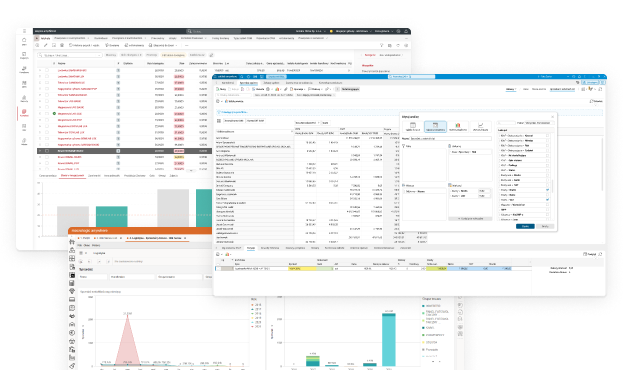Open the red-underlined tab below the record list
The height and width of the screenshot is (370, 626).
point(72,176)
